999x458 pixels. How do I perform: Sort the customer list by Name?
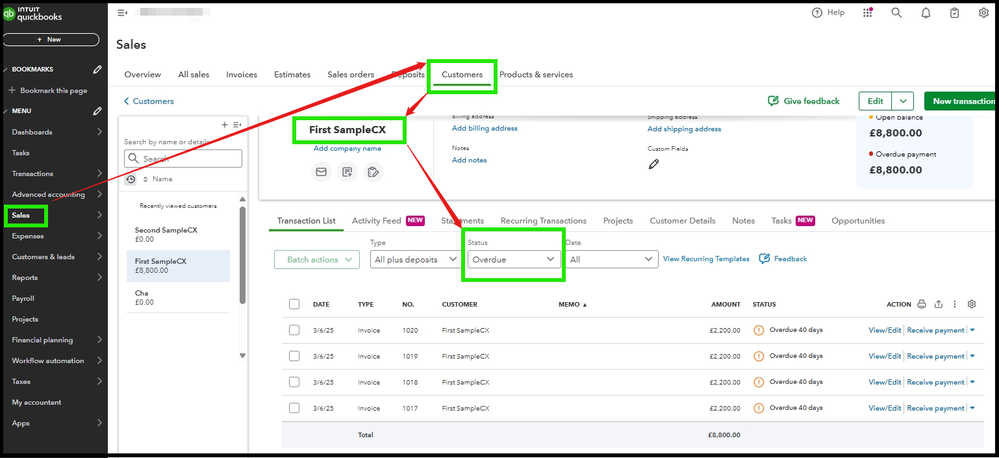(158, 180)
